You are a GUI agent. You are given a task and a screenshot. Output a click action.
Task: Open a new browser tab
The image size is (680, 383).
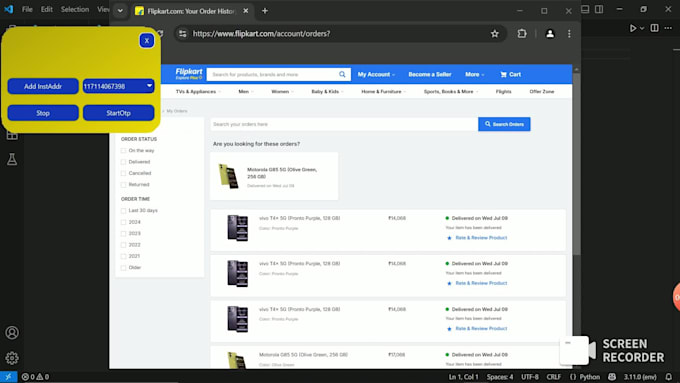click(265, 11)
